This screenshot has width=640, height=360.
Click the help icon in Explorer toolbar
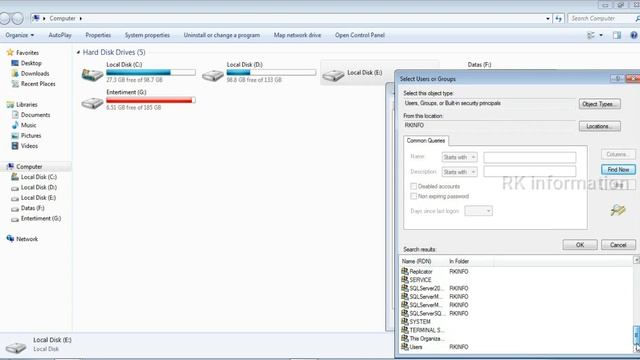[634, 36]
